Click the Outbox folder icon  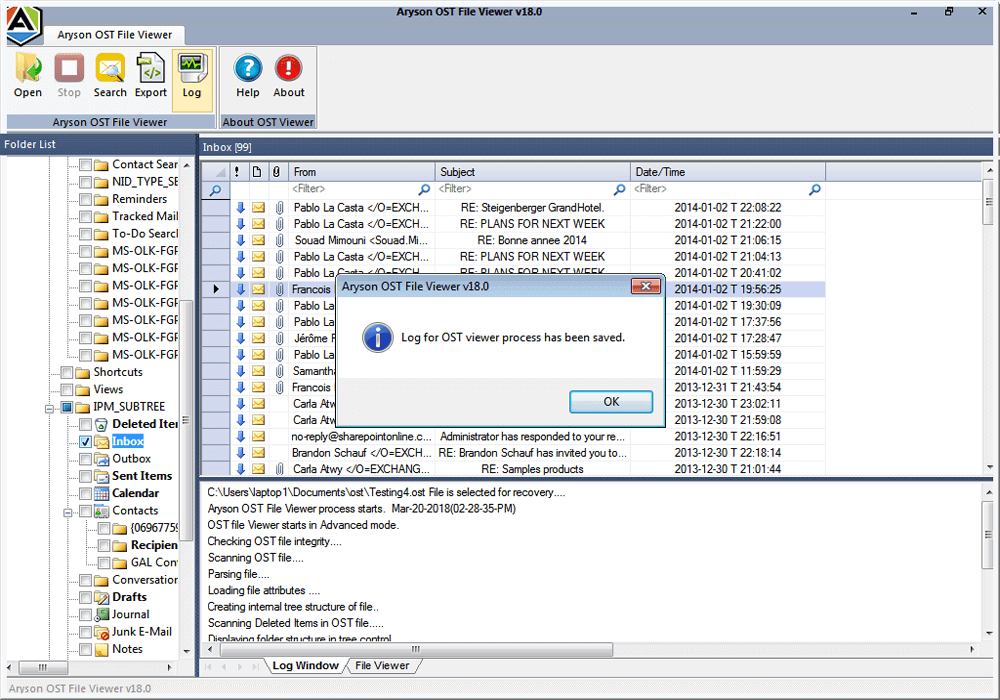coord(101,459)
